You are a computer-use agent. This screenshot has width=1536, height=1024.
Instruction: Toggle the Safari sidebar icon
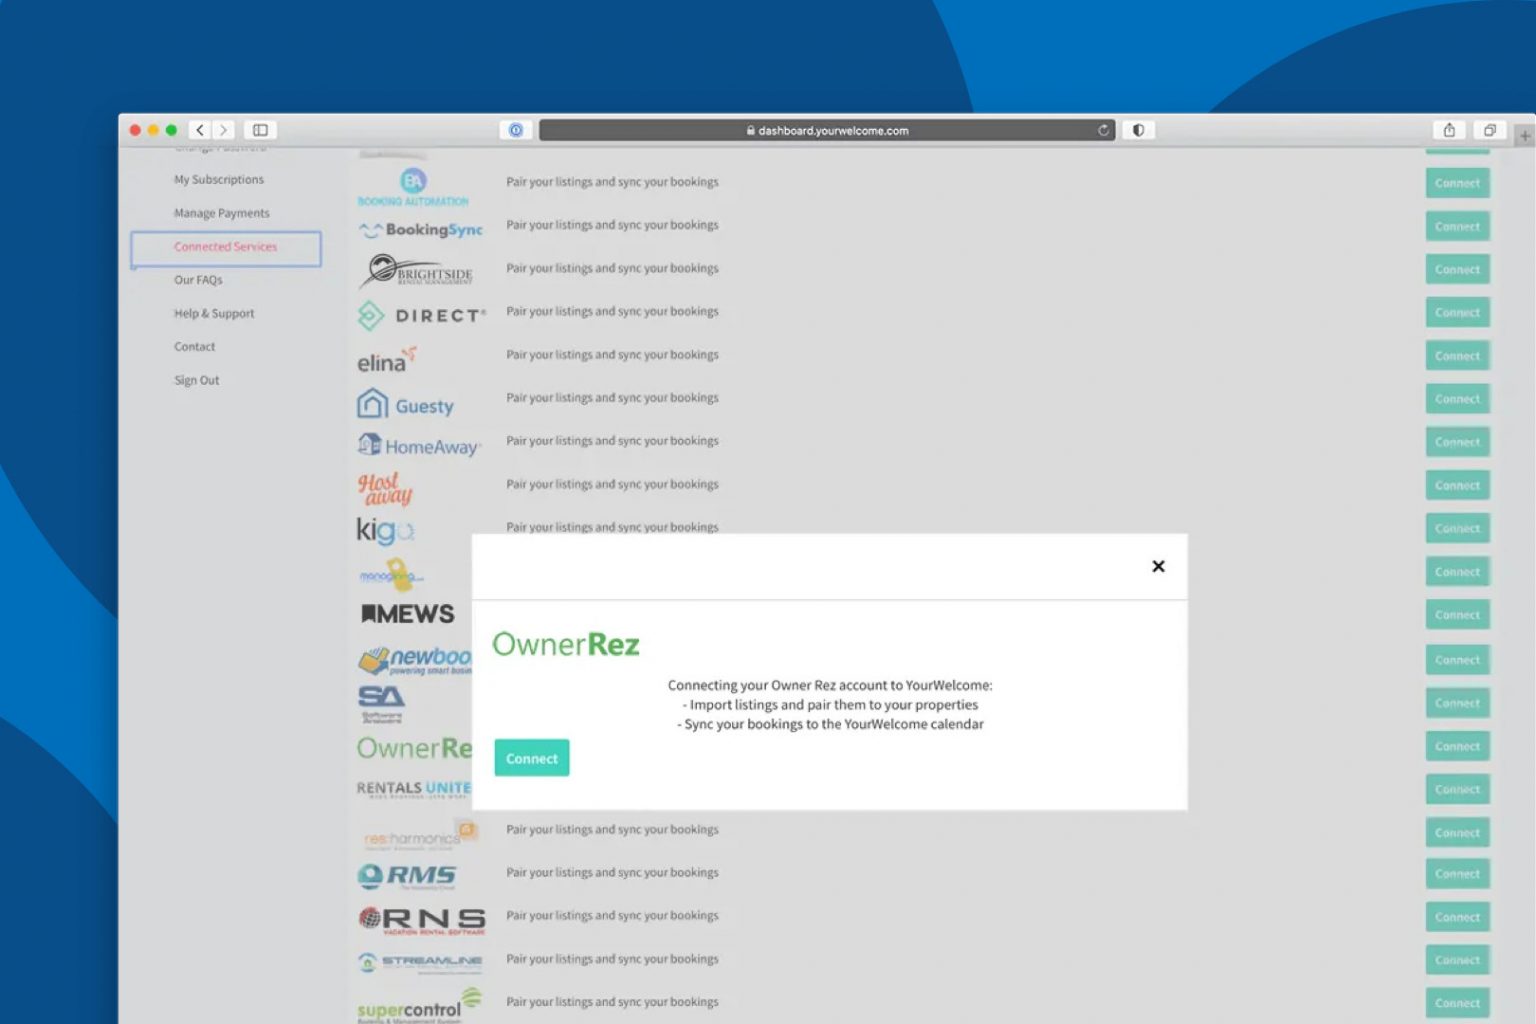260,130
